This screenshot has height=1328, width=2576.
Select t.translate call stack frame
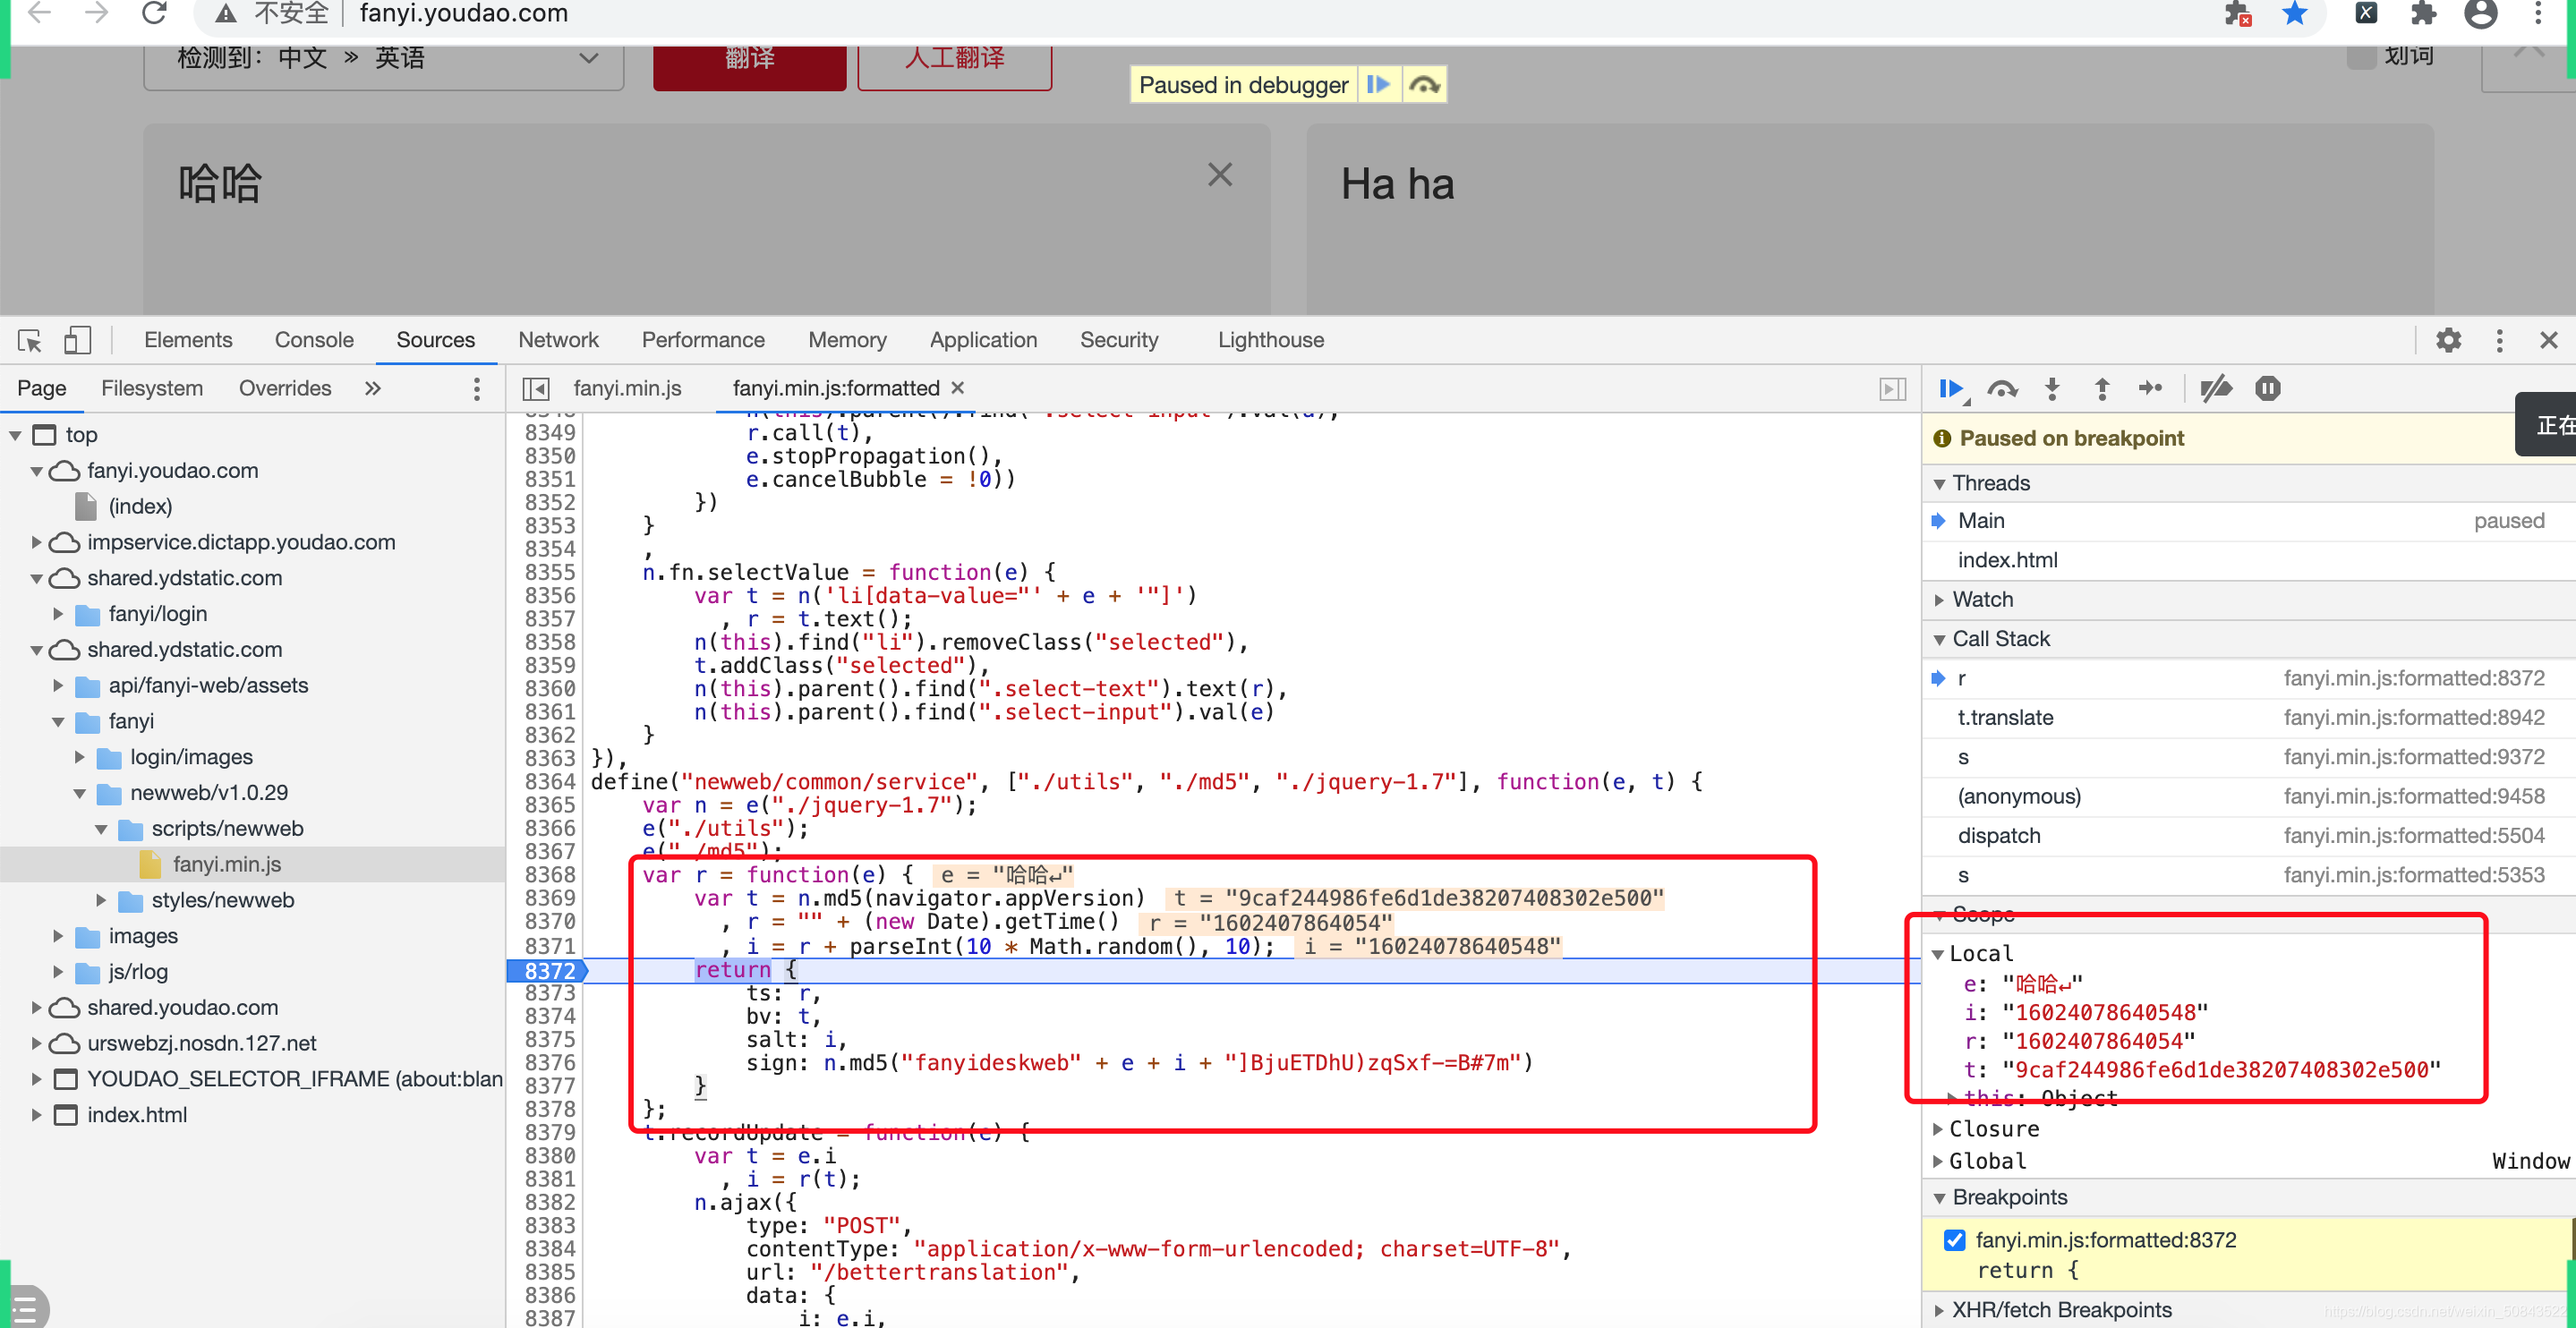(x=2005, y=717)
